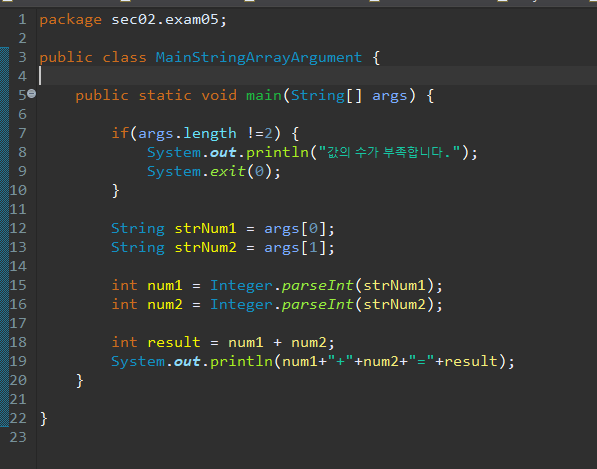This screenshot has width=597, height=469.
Task: Click the 'if' keyword on line 7
Action: [x=120, y=133]
